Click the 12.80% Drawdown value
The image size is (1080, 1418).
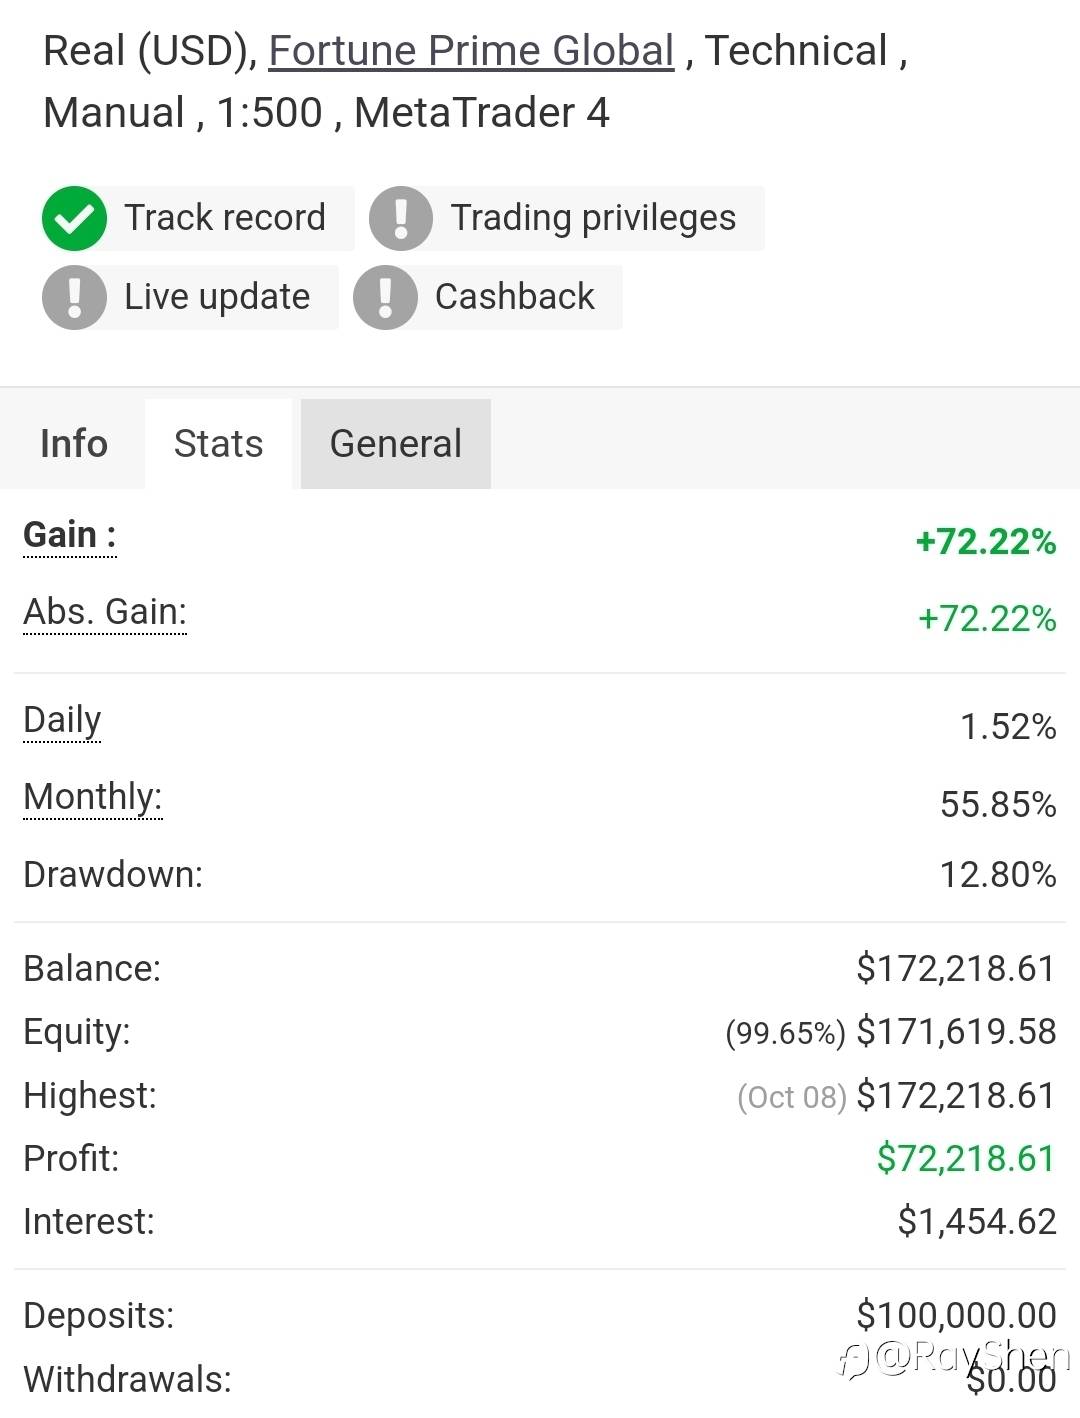[998, 875]
